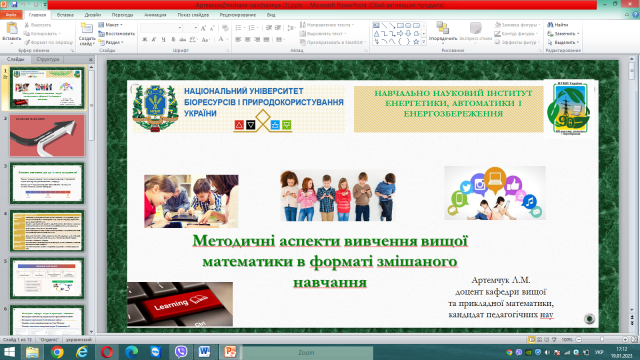Image resolution: width=640 pixels, height=360 pixels.
Task: Open Viber from the taskbar
Action: 180,352
